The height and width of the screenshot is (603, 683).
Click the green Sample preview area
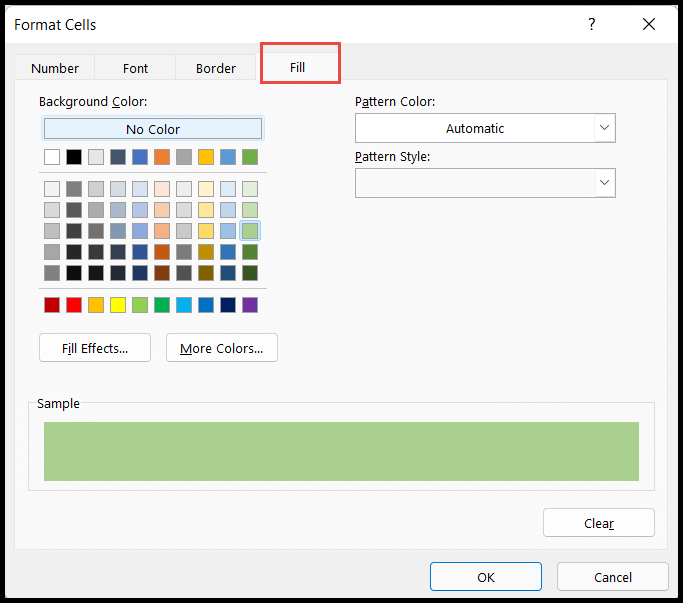pos(341,451)
